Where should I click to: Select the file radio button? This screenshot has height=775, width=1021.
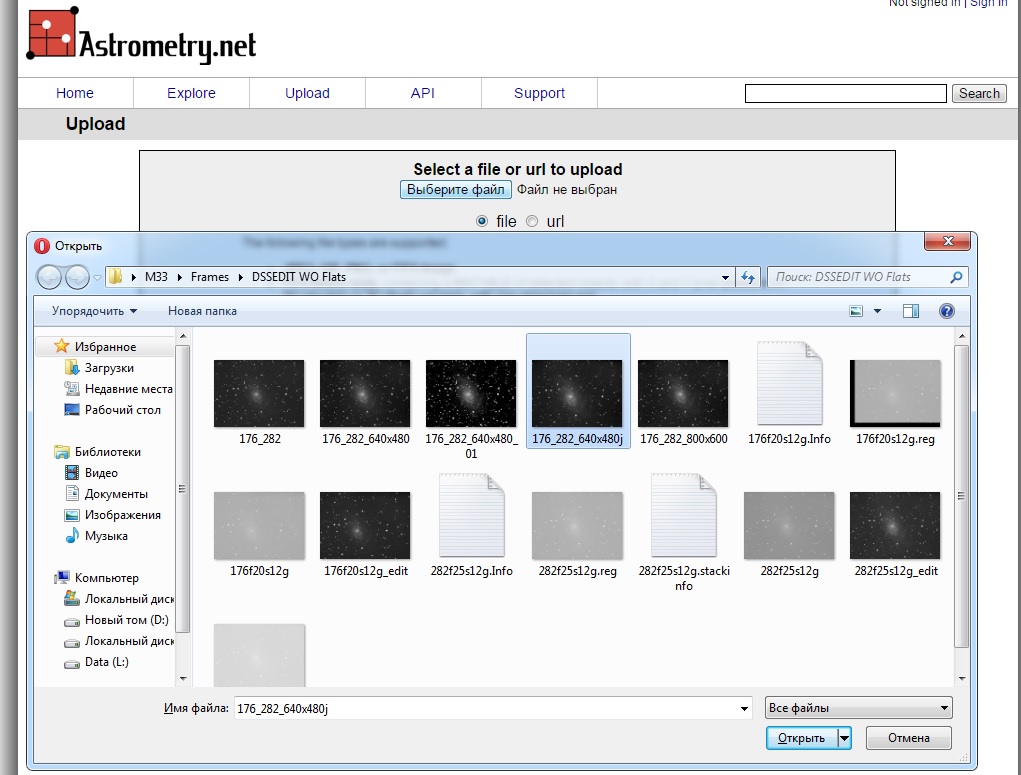[482, 221]
